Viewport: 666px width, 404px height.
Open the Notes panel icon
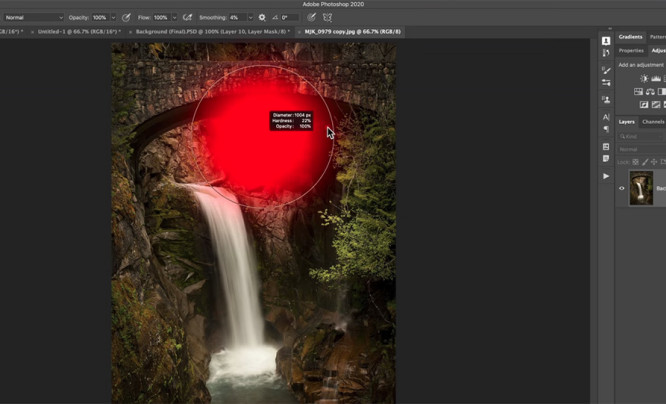pyautogui.click(x=606, y=158)
